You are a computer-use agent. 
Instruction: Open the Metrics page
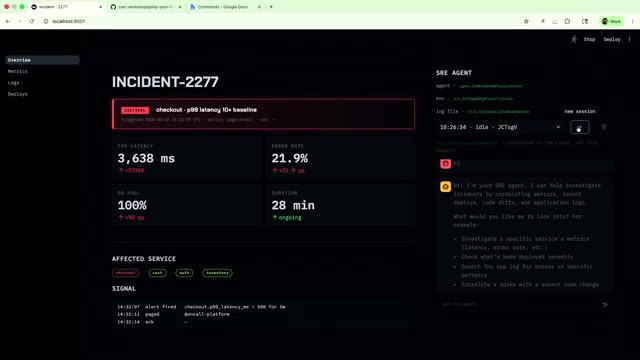point(18,71)
